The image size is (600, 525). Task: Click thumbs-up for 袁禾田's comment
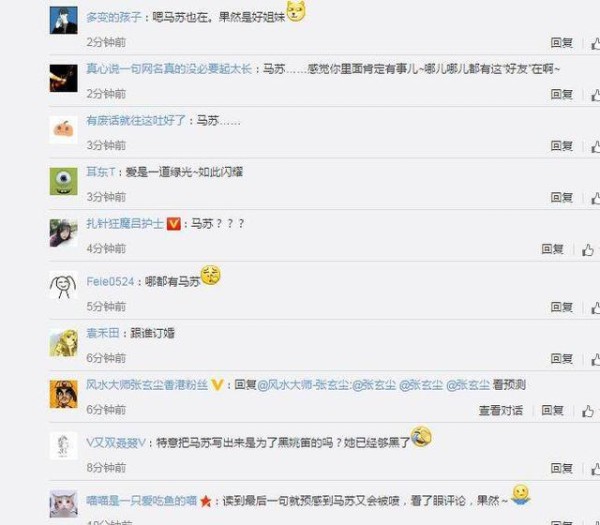[x=596, y=359]
